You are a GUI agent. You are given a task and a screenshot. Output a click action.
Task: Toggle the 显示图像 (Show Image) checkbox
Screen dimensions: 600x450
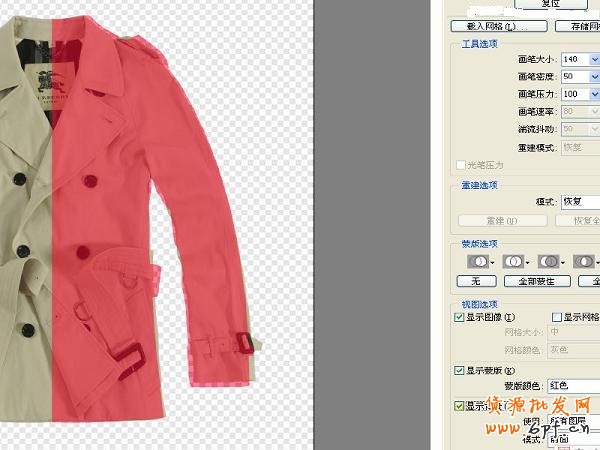tap(459, 317)
